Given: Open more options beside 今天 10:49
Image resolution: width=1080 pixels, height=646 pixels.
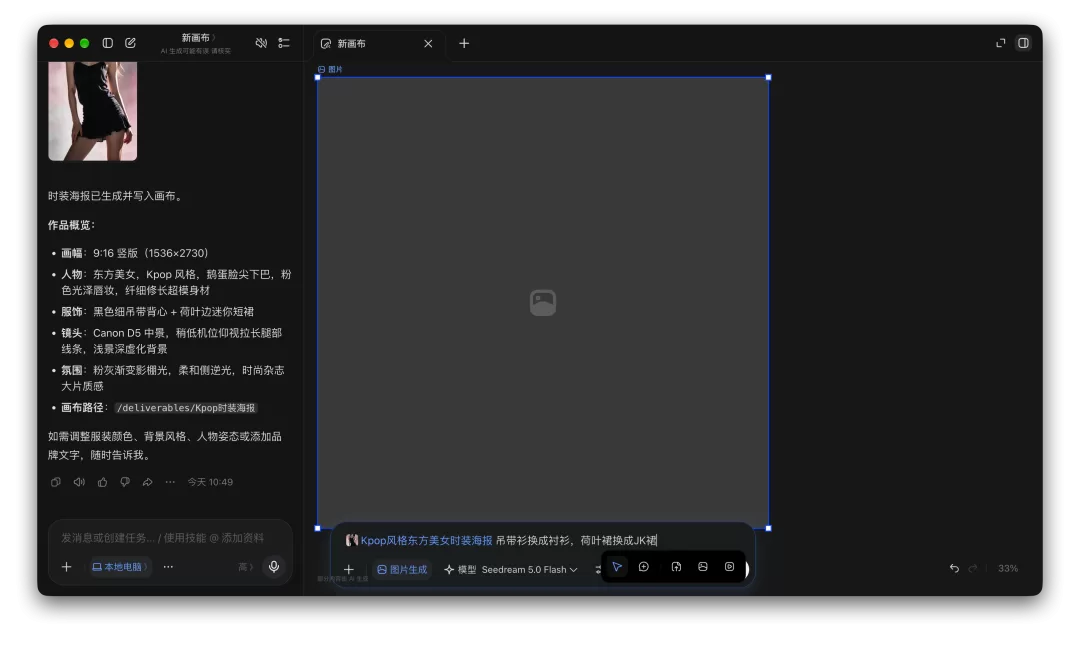Looking at the screenshot, I should [170, 482].
